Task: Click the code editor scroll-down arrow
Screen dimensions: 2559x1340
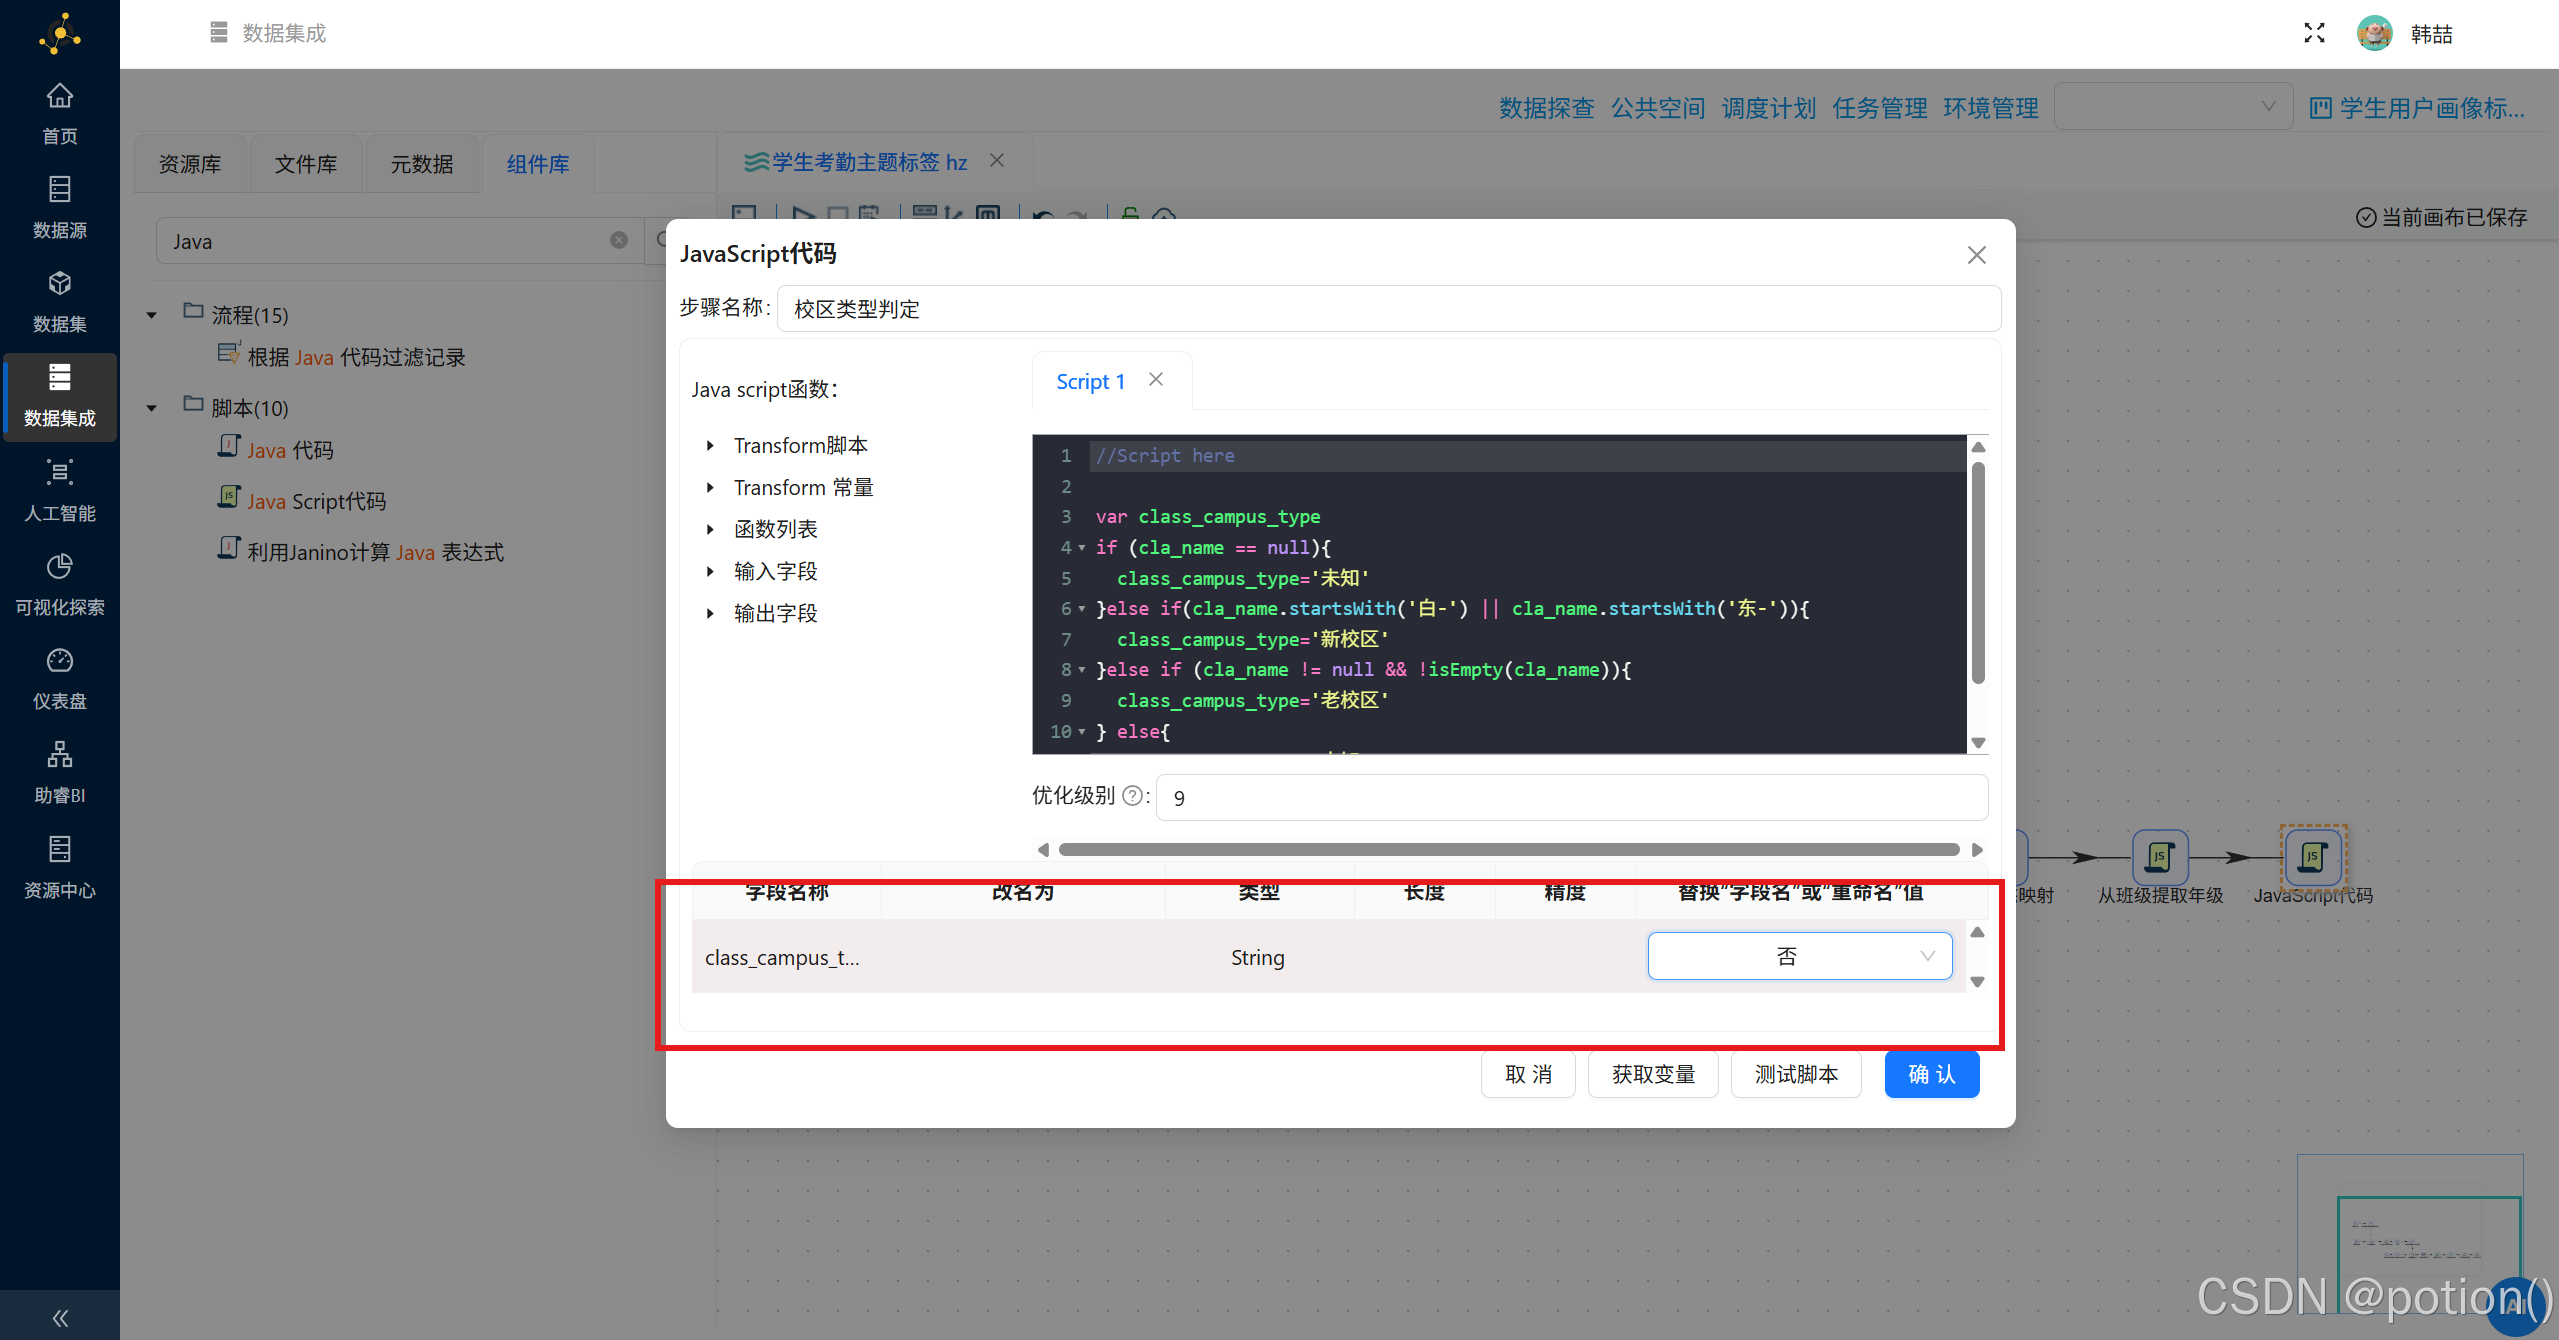Action: click(x=1977, y=743)
